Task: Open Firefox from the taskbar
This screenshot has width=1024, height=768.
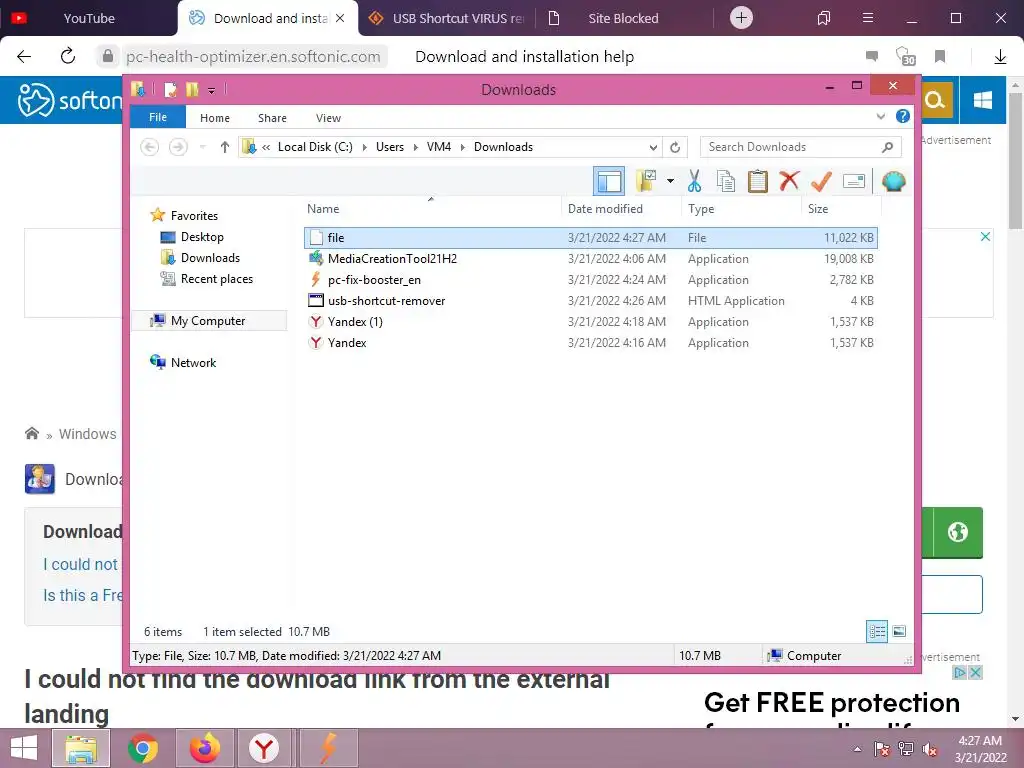Action: pyautogui.click(x=204, y=748)
